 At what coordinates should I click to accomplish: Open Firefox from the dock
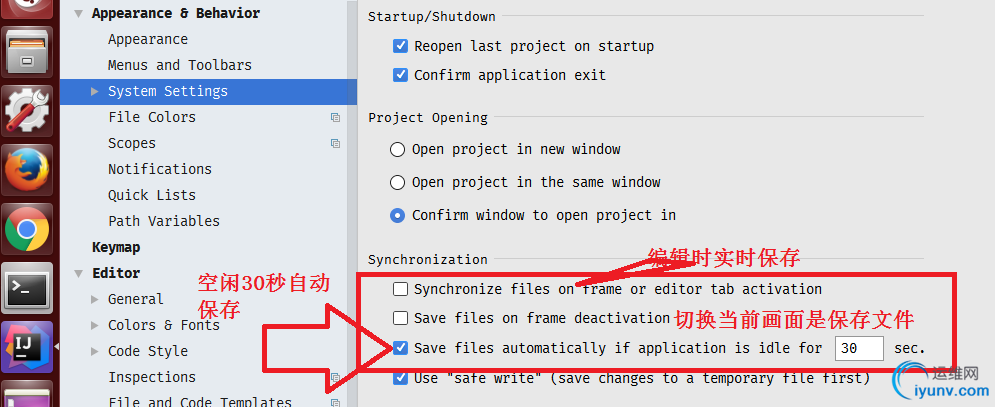tap(27, 170)
